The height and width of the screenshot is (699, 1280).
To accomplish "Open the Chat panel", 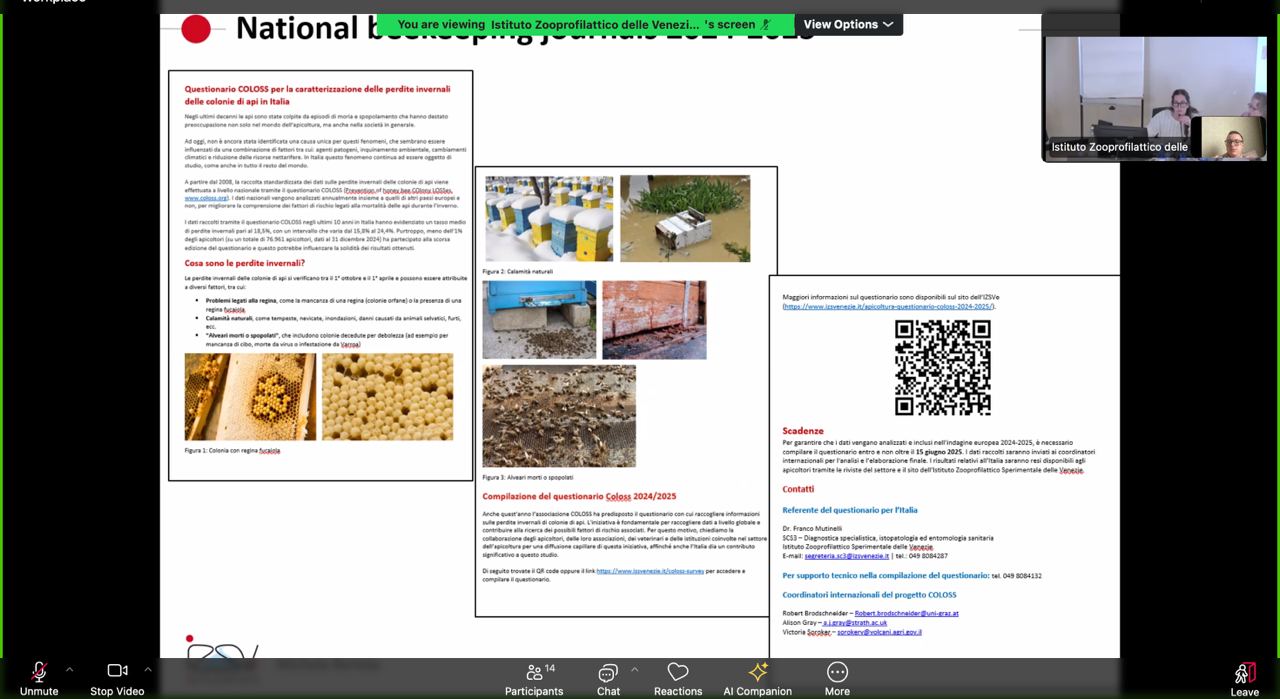I will click(608, 678).
